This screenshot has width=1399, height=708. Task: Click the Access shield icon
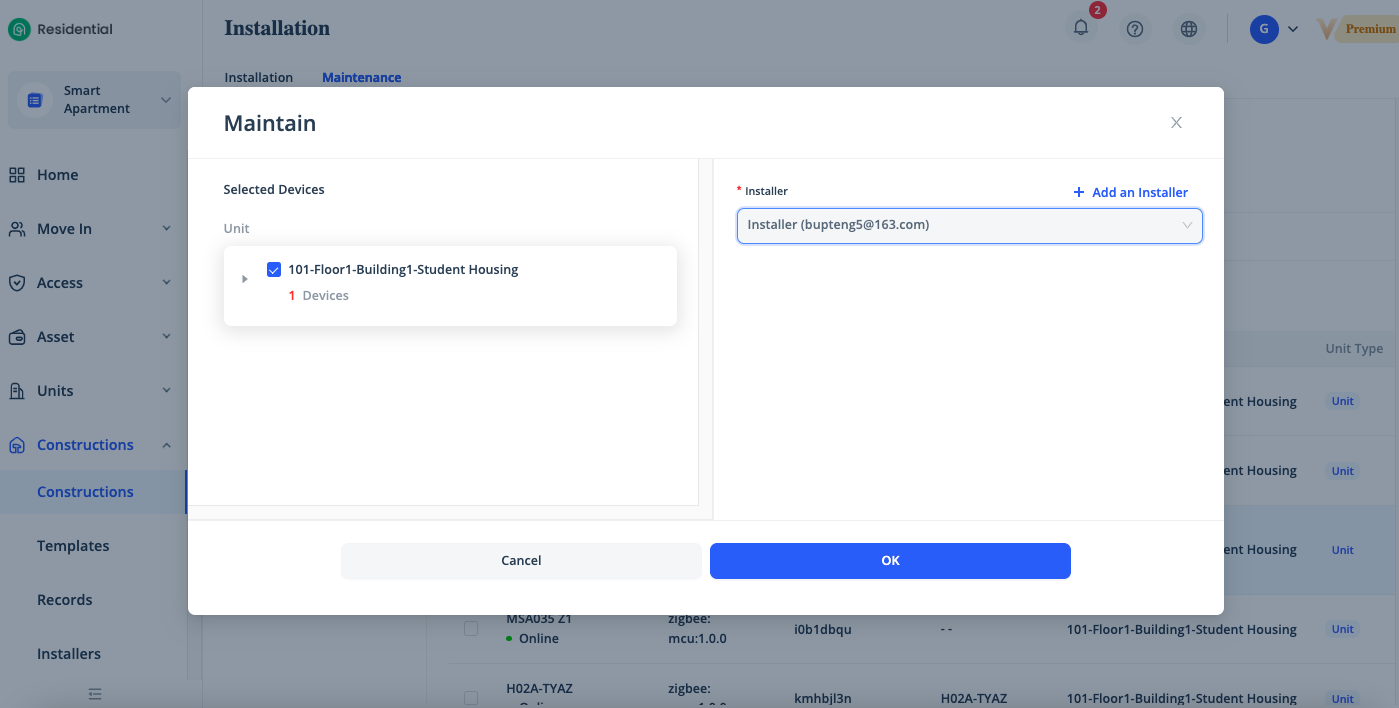click(17, 283)
